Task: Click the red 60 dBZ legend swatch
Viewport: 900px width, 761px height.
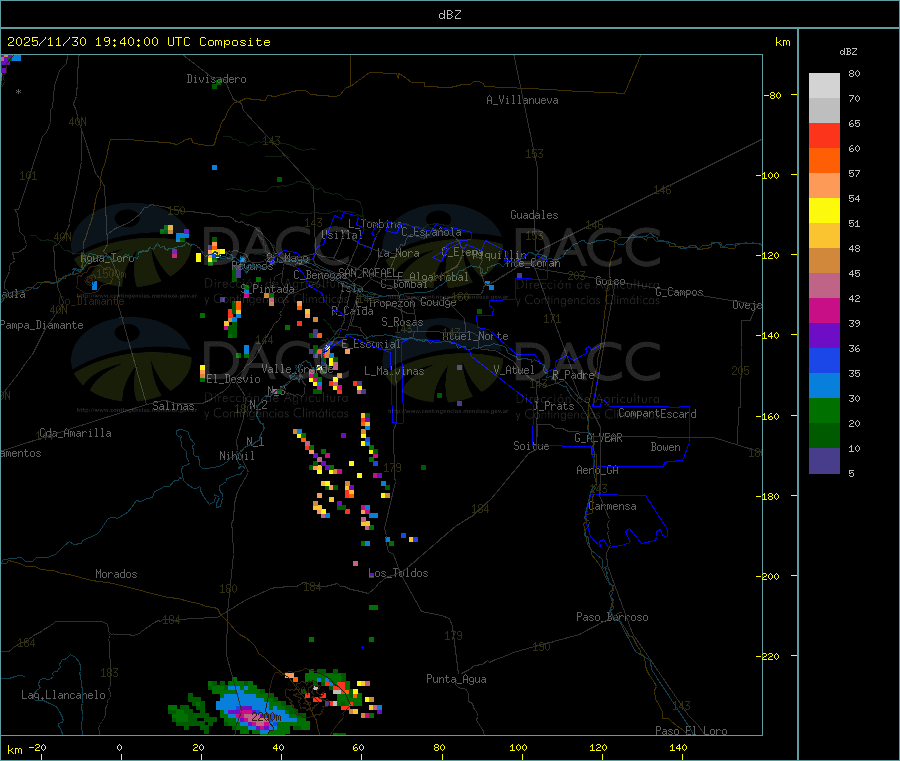Action: (x=824, y=135)
